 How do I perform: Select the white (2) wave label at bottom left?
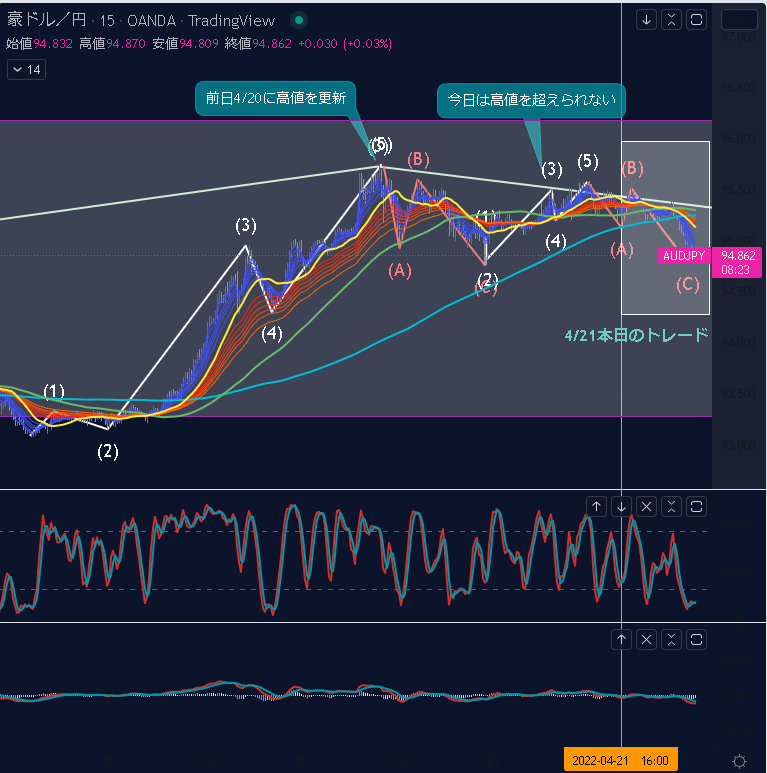coord(108,452)
